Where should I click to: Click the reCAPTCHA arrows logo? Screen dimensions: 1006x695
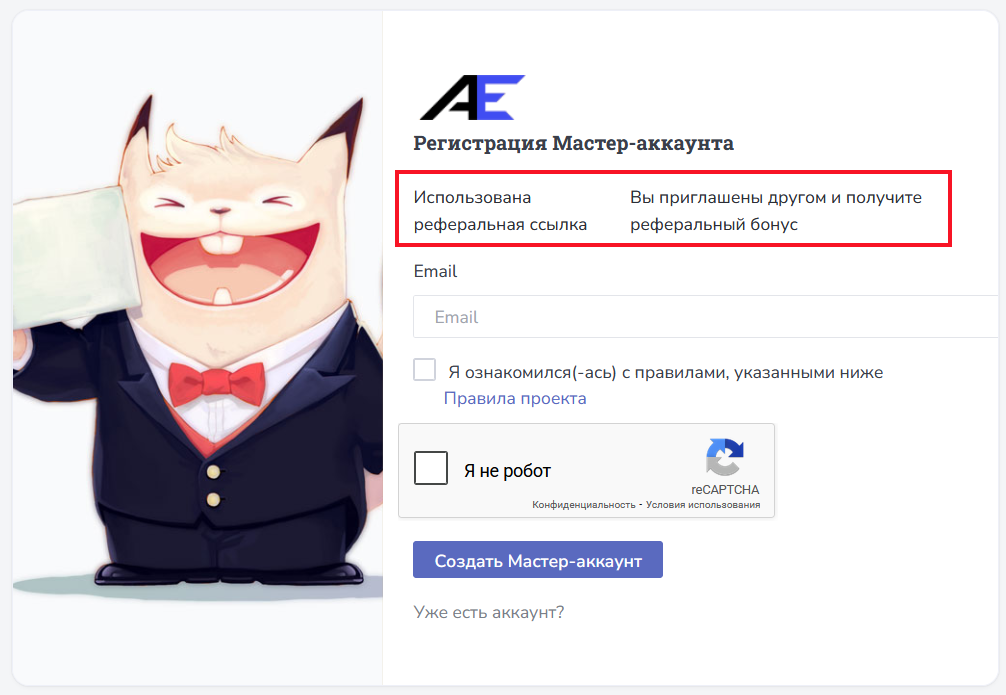click(725, 457)
